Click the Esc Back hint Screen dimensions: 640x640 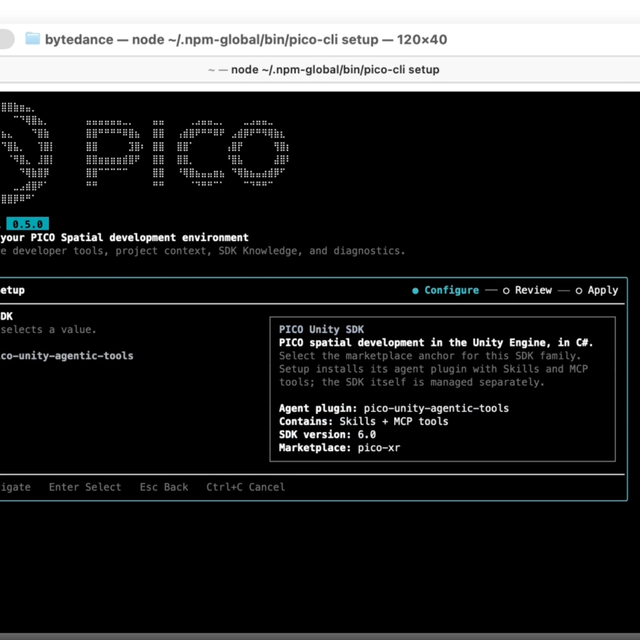(x=164, y=487)
